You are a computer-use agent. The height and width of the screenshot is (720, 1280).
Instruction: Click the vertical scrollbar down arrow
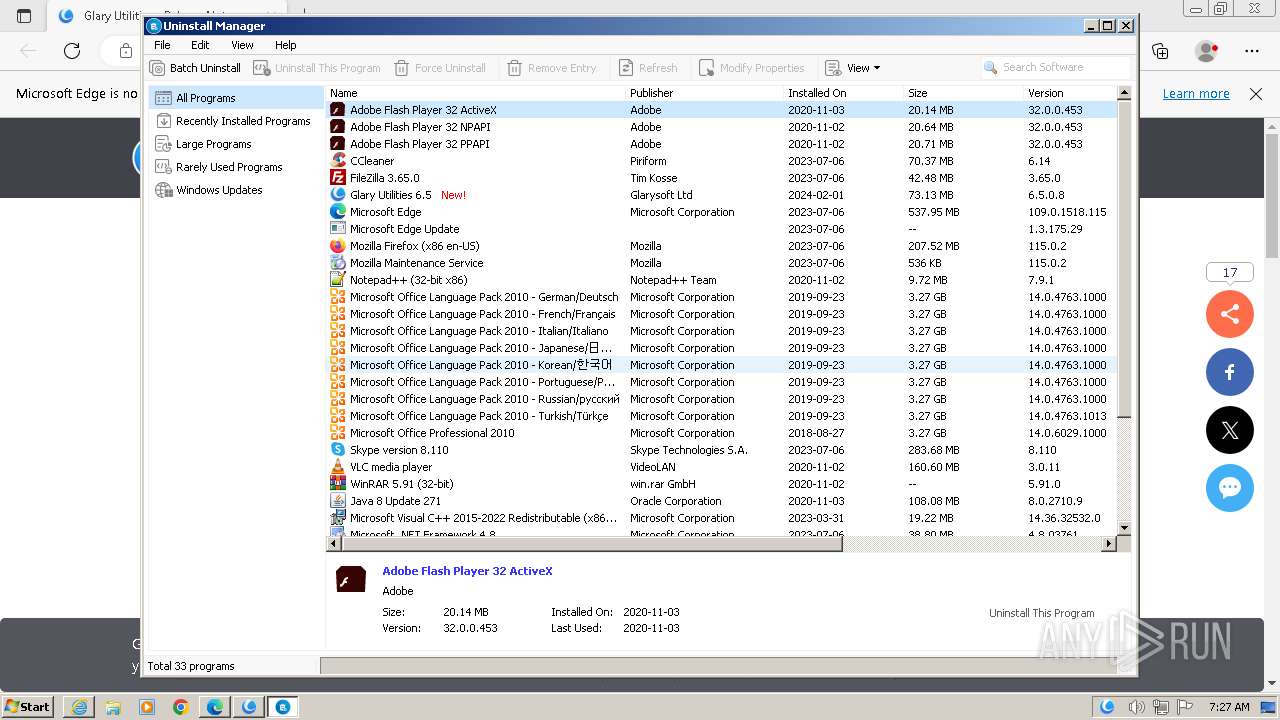1124,528
